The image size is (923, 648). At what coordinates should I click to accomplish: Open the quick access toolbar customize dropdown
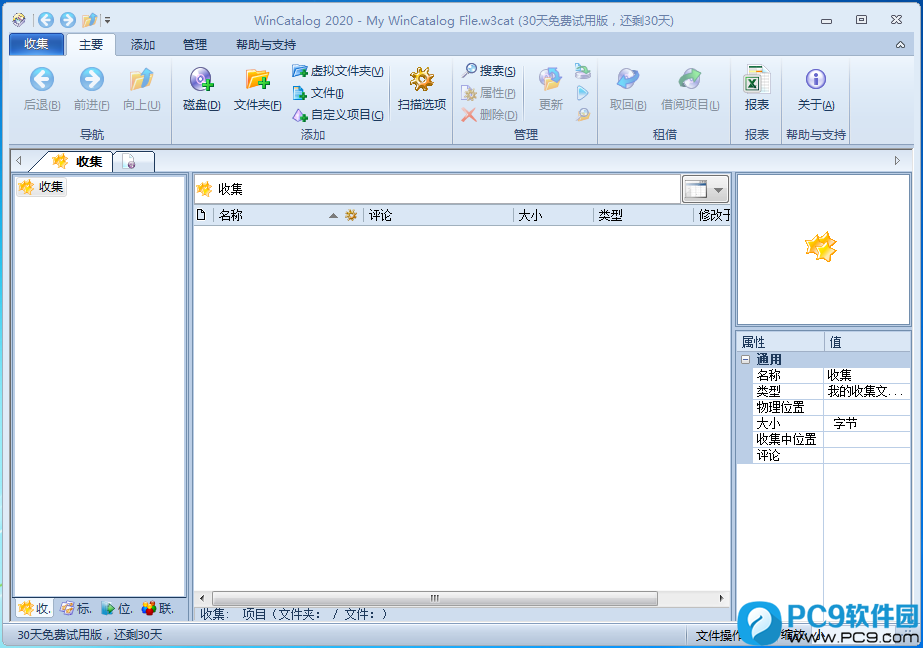tap(107, 20)
